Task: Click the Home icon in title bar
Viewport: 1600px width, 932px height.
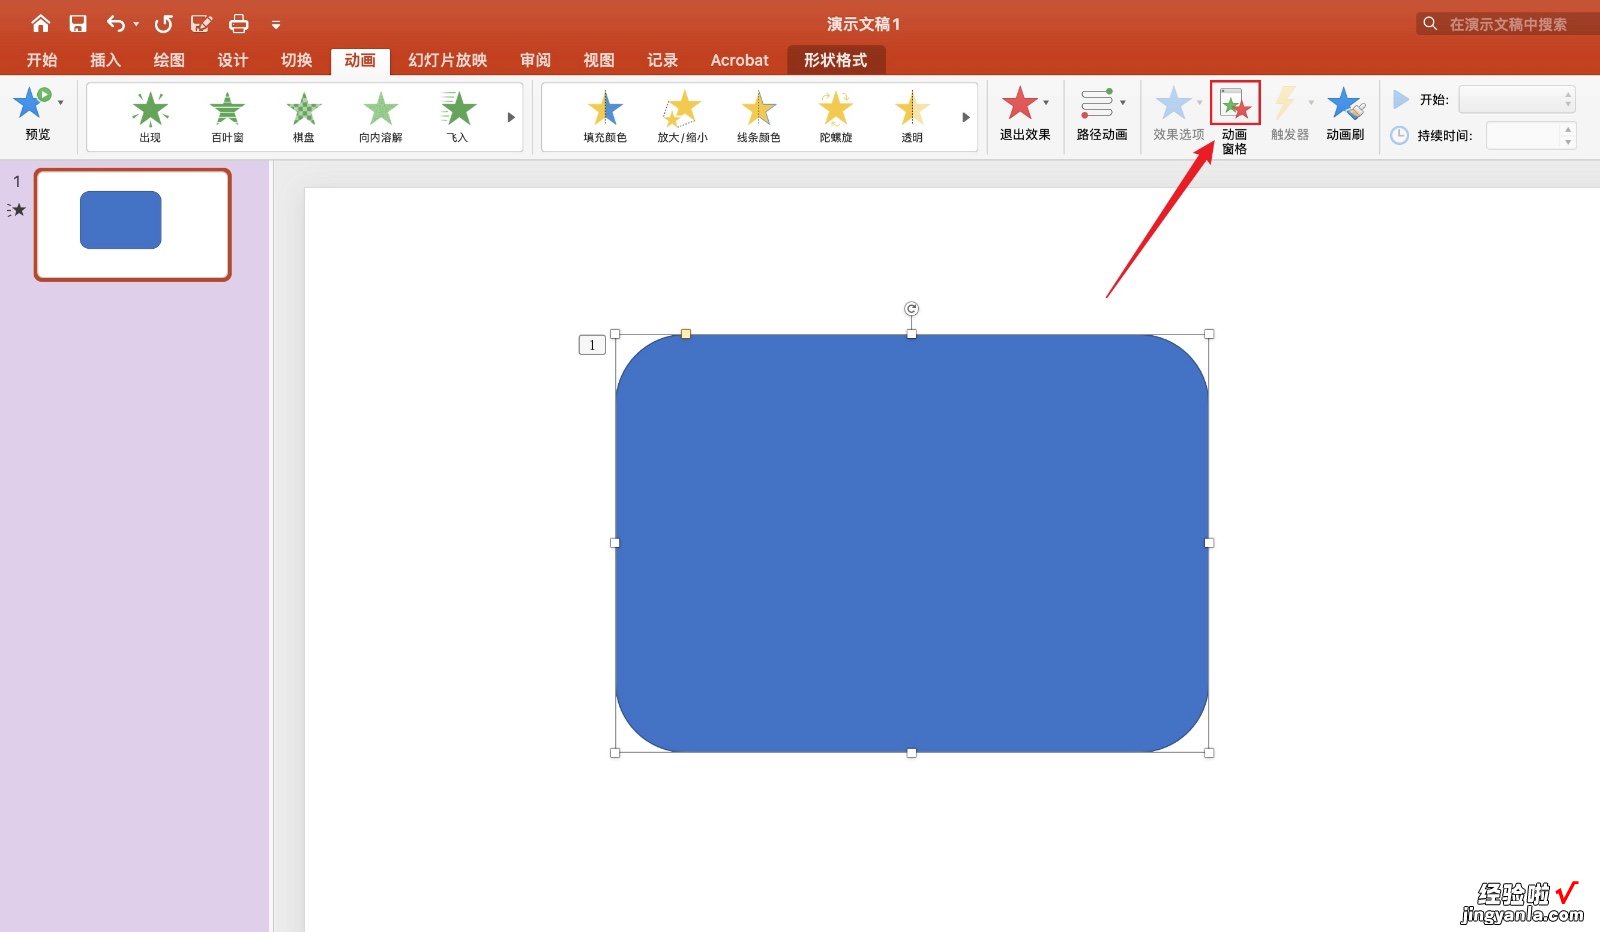Action: click(40, 23)
